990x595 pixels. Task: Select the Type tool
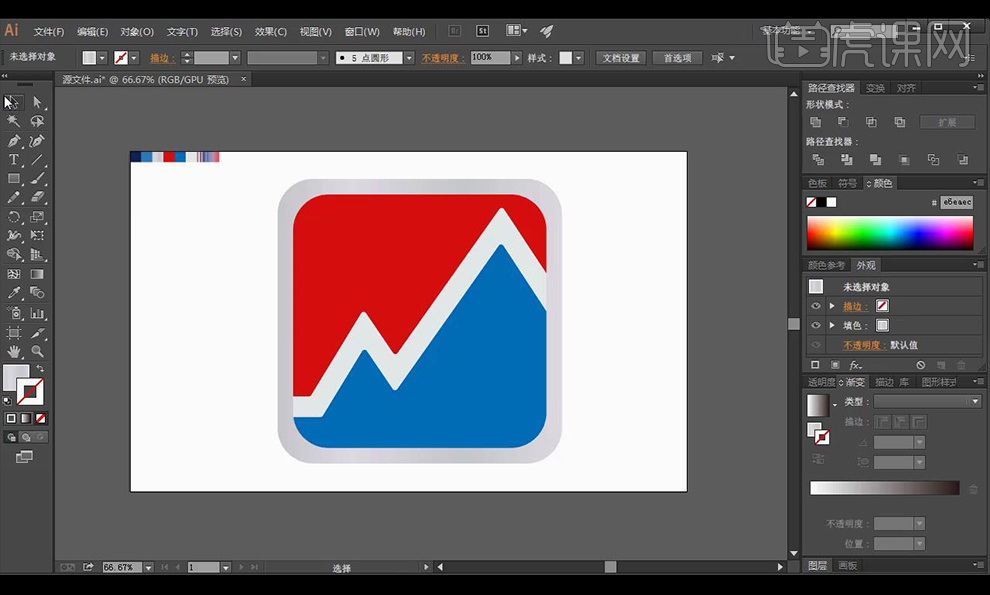point(13,160)
